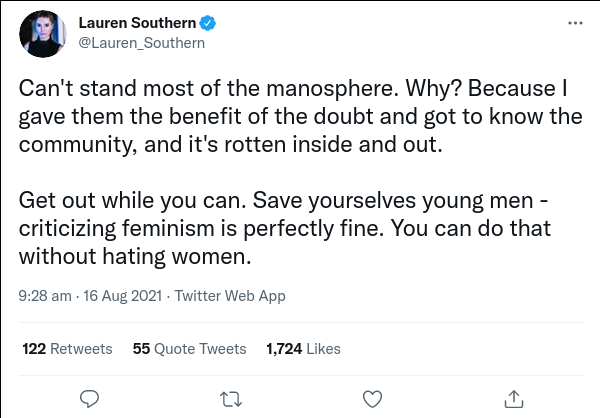Open Lauren Southern's profile picture
The image size is (600, 418).
[39, 35]
